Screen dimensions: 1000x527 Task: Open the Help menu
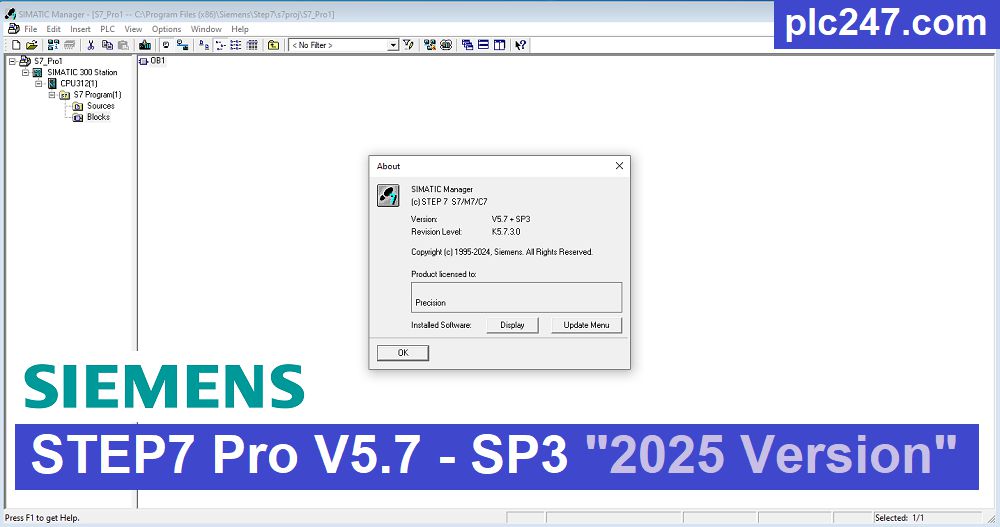(x=240, y=29)
